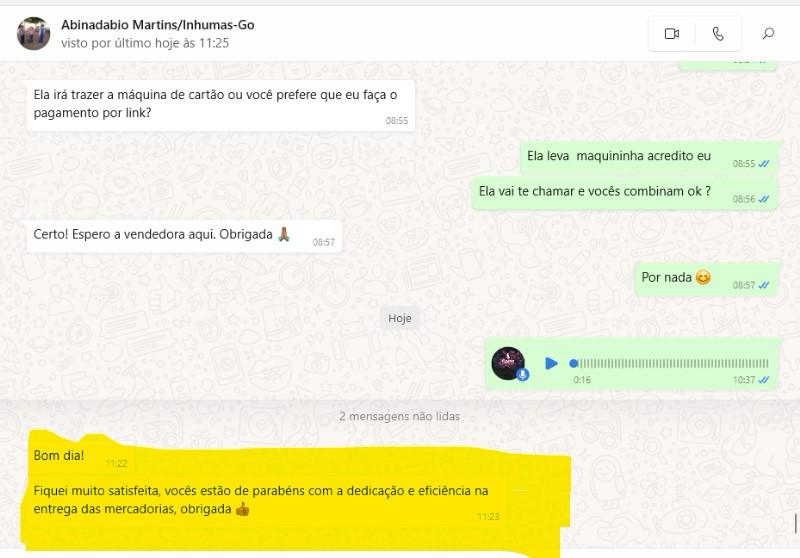800x558 pixels.
Task: Play the 0:16 voice message
Action: tap(551, 363)
